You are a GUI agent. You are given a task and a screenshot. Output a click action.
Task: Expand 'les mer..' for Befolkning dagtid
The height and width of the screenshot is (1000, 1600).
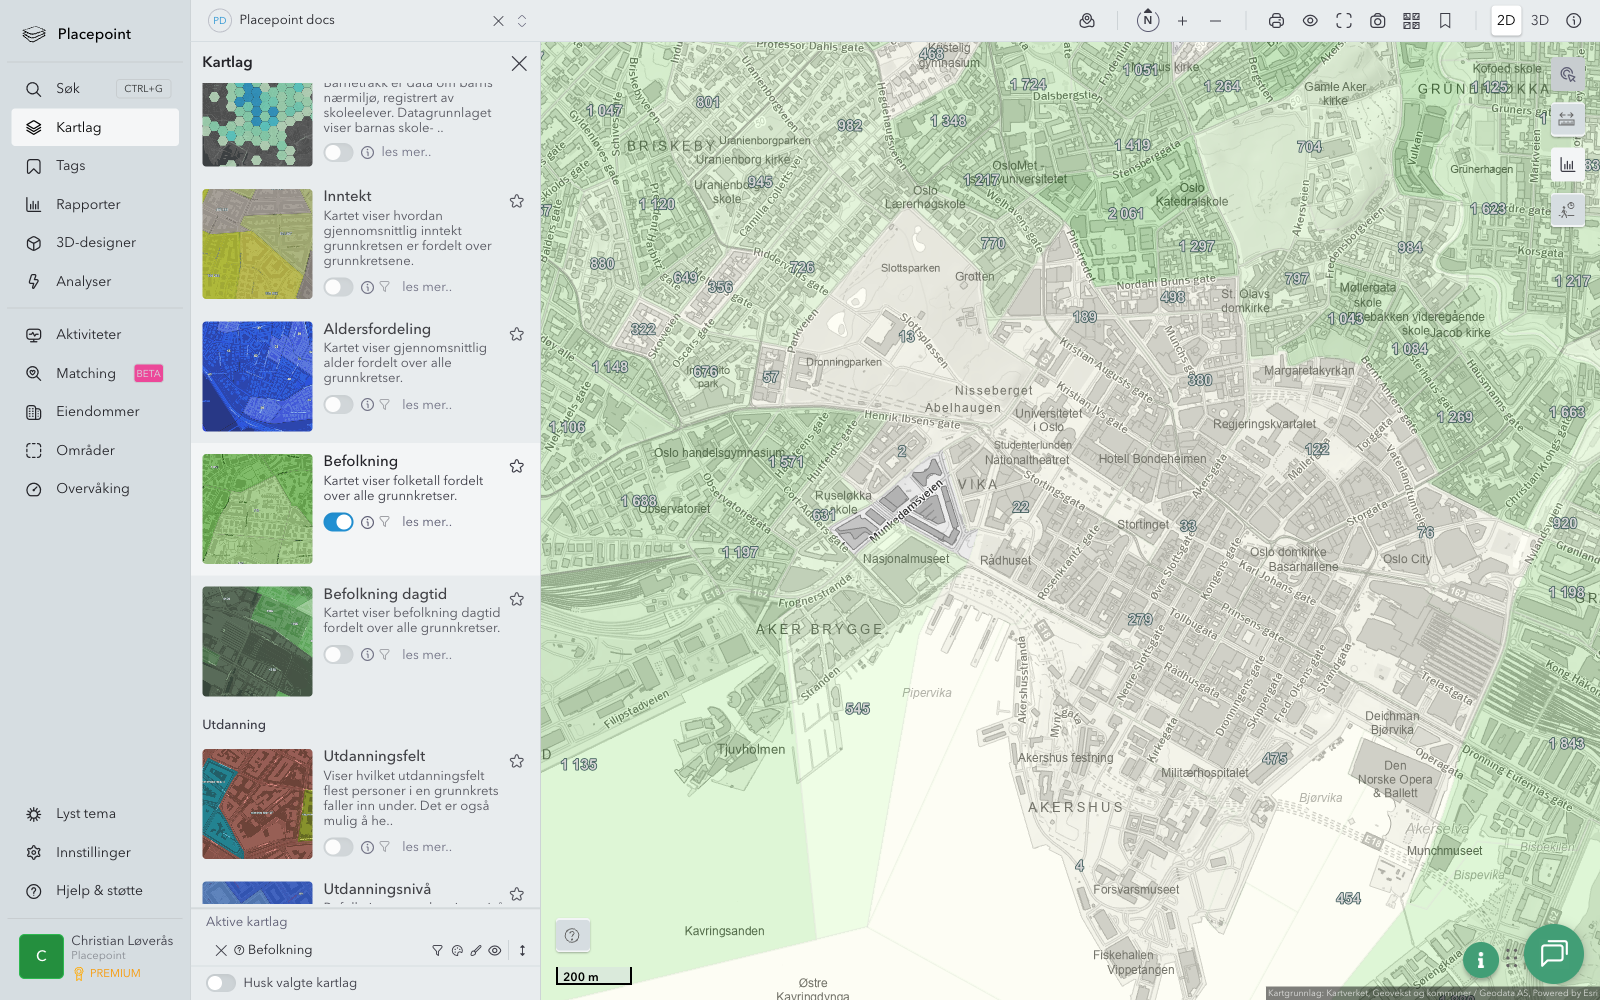point(427,655)
